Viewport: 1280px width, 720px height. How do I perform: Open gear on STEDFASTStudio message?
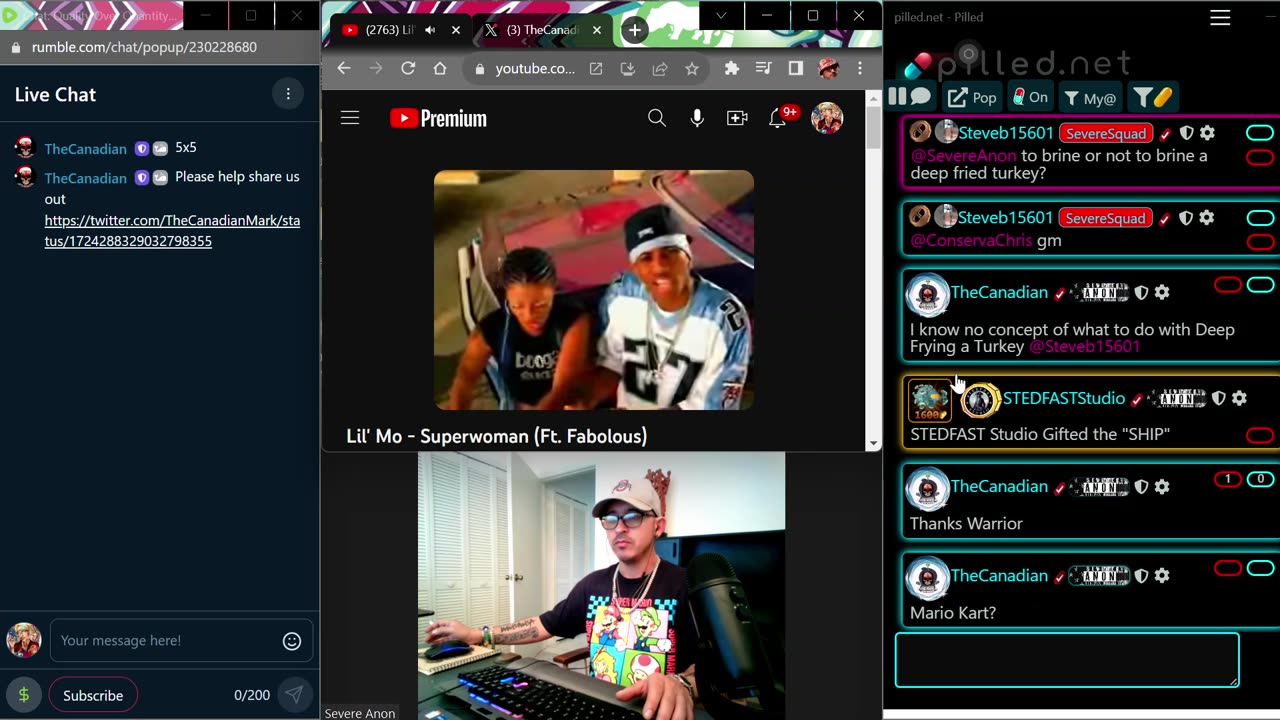(x=1239, y=398)
